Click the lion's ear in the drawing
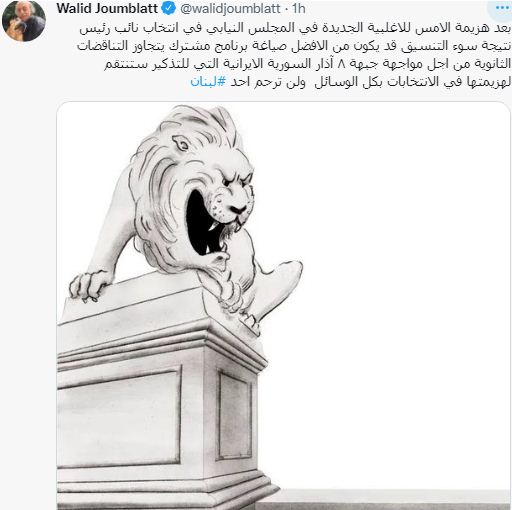Screen dimensions: 512x510 (x=182, y=143)
